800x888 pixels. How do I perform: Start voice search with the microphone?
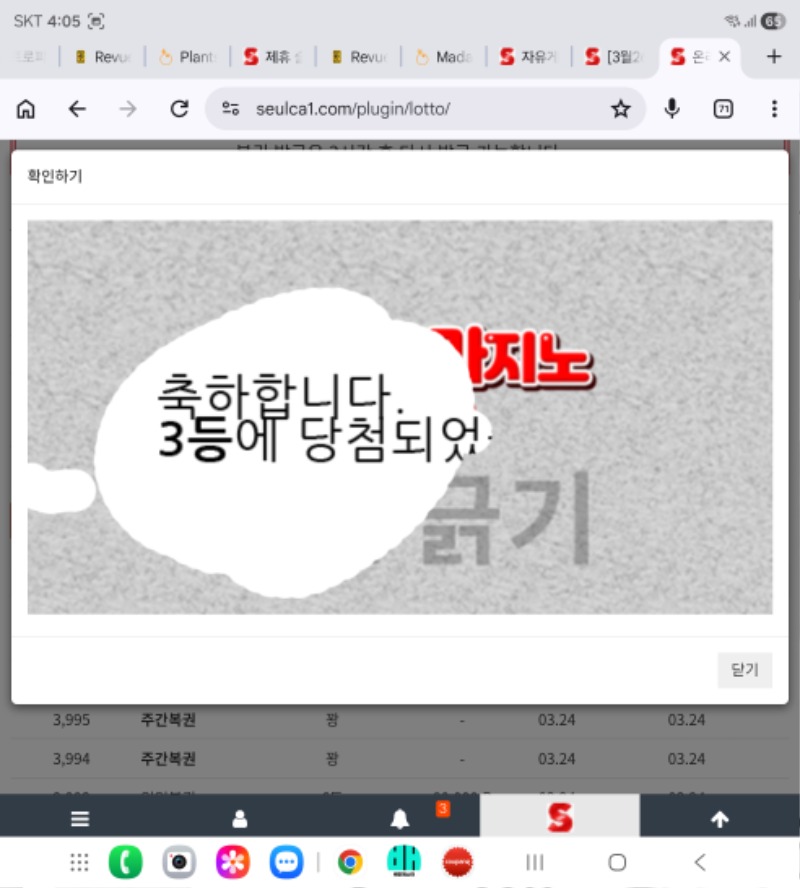pos(673,109)
